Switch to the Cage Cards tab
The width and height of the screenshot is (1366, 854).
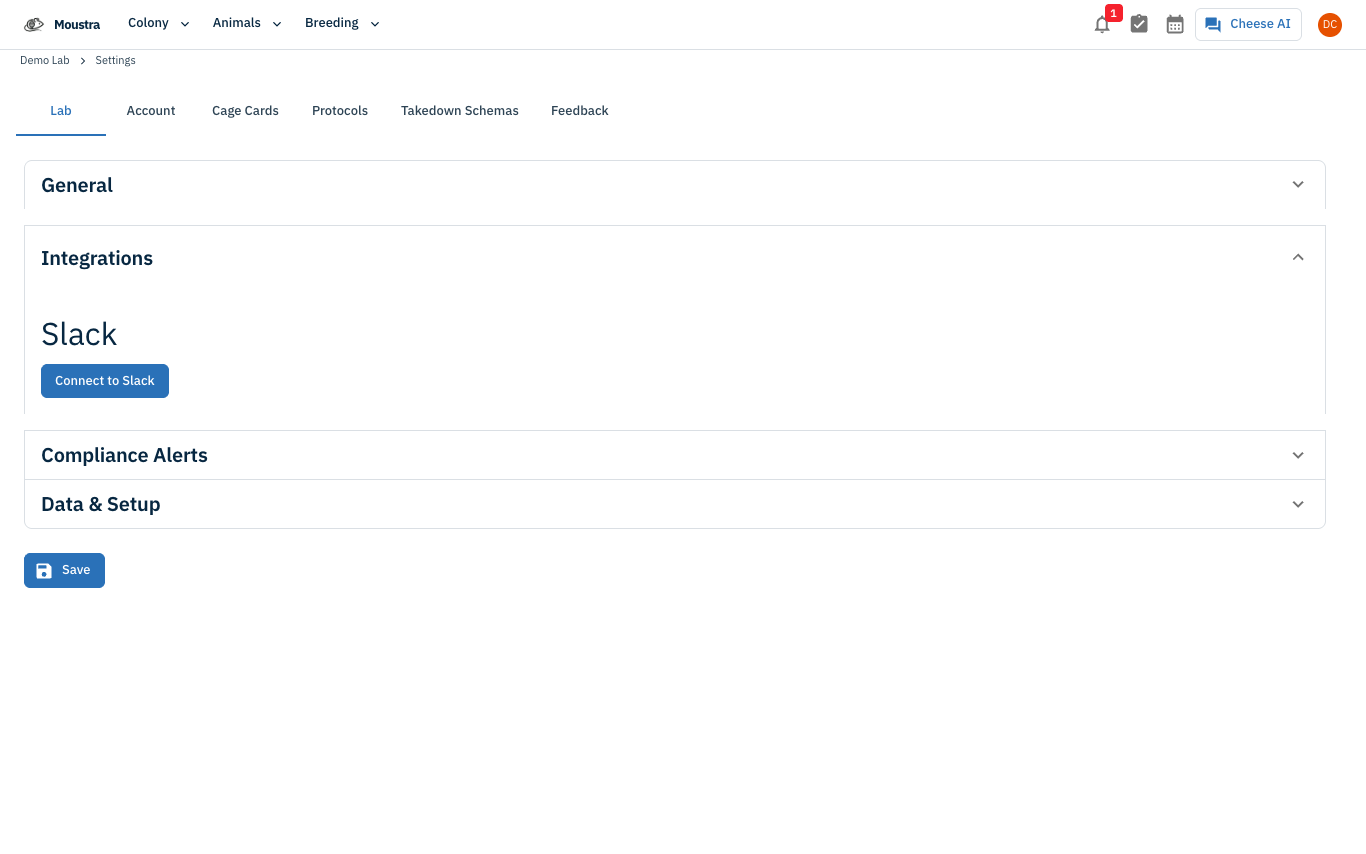[245, 111]
